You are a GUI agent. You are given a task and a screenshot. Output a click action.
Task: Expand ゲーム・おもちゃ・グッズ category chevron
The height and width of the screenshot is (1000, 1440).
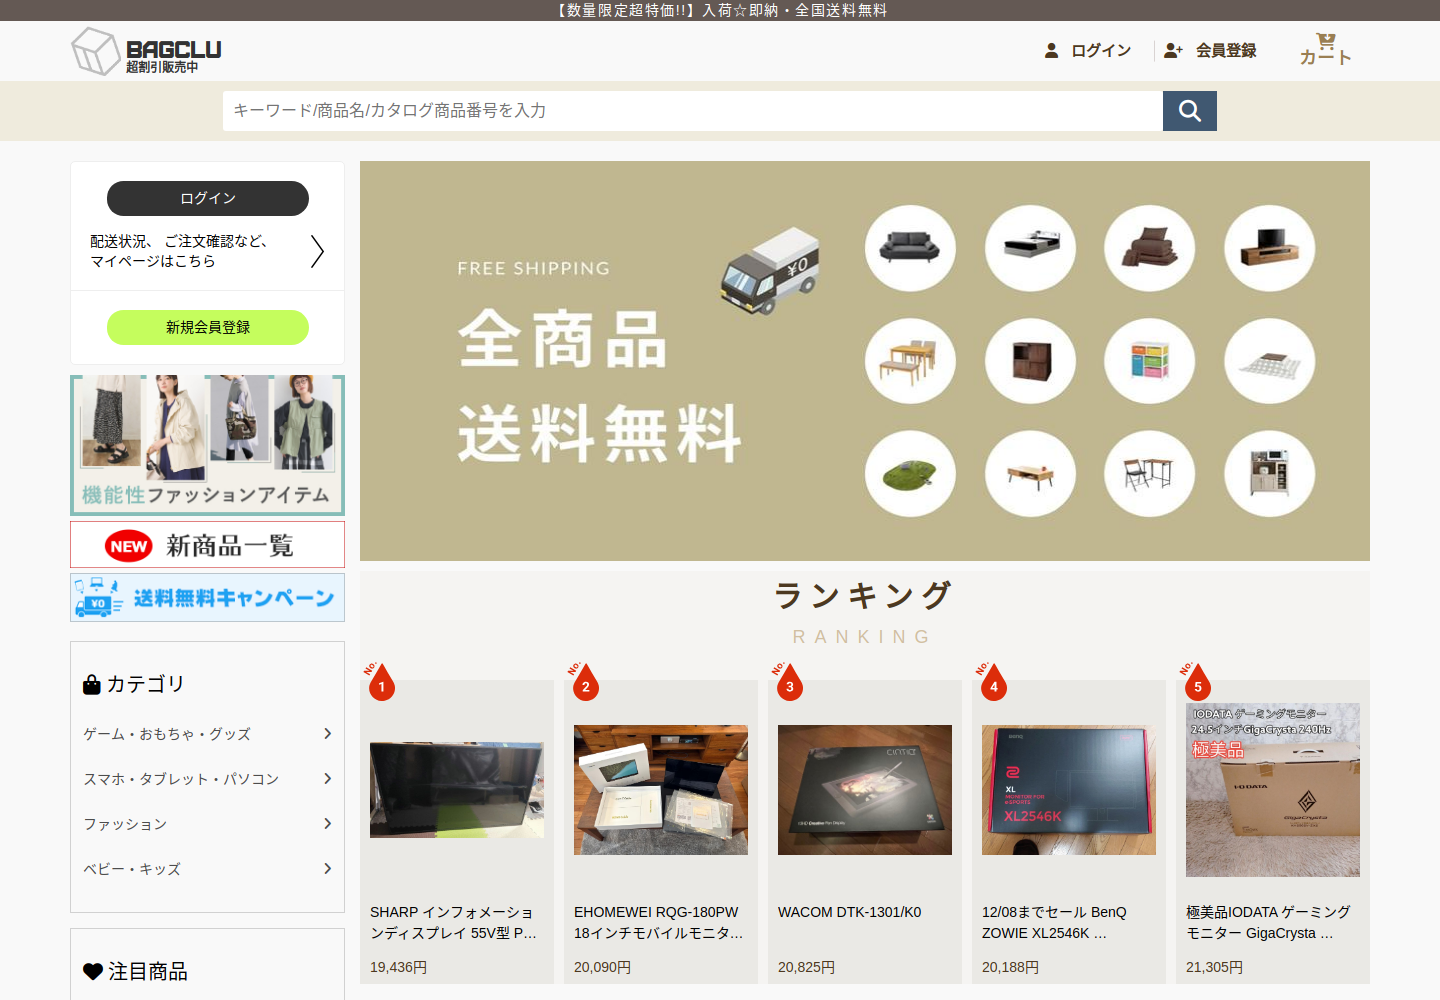(x=327, y=734)
